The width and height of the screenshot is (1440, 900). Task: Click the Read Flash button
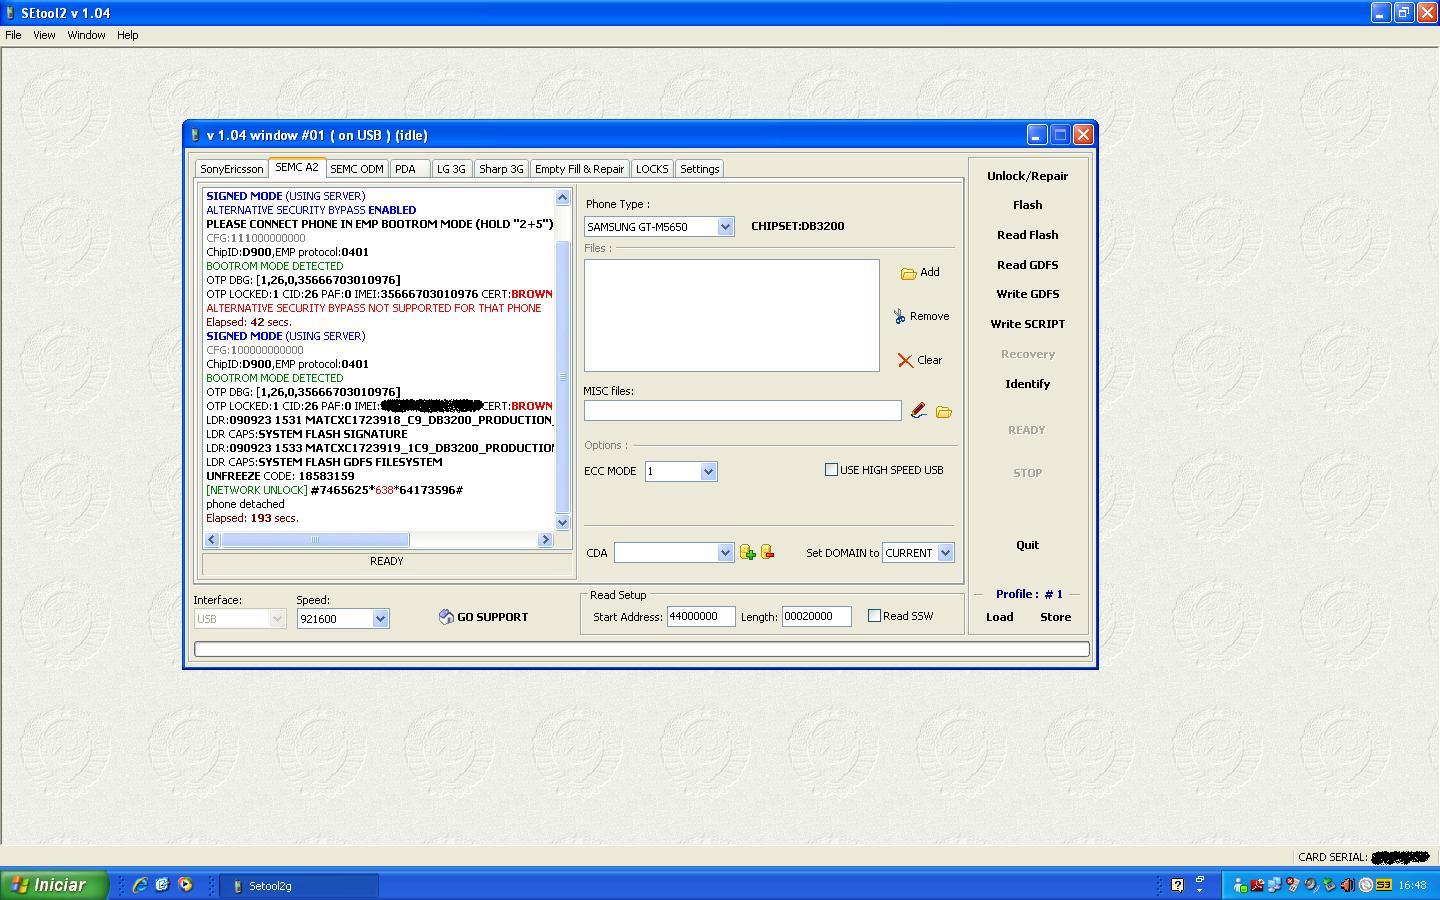1027,235
